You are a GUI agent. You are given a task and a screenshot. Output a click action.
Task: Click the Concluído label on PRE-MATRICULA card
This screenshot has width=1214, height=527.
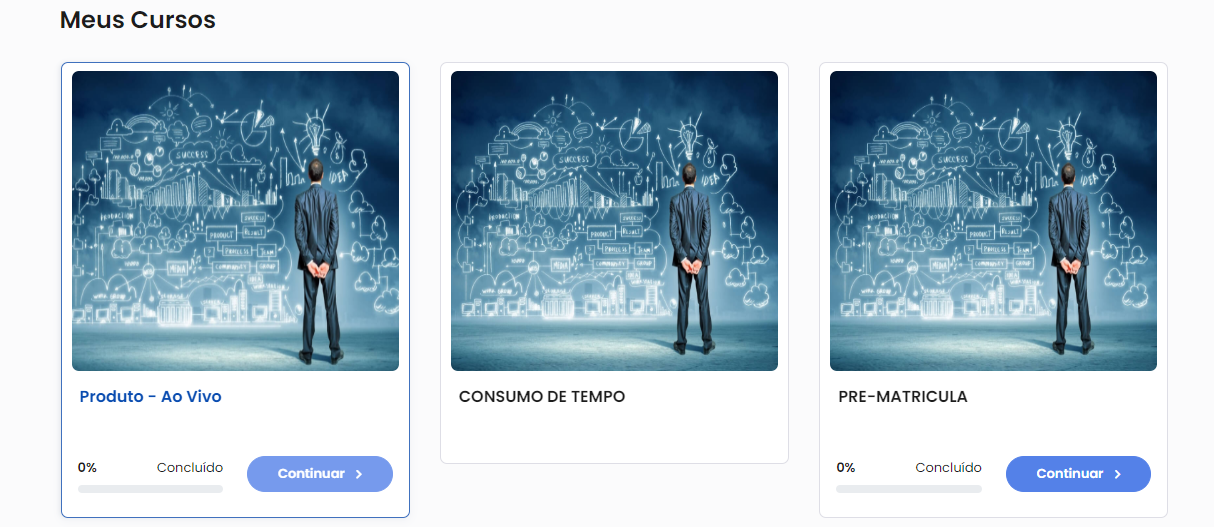[949, 467]
